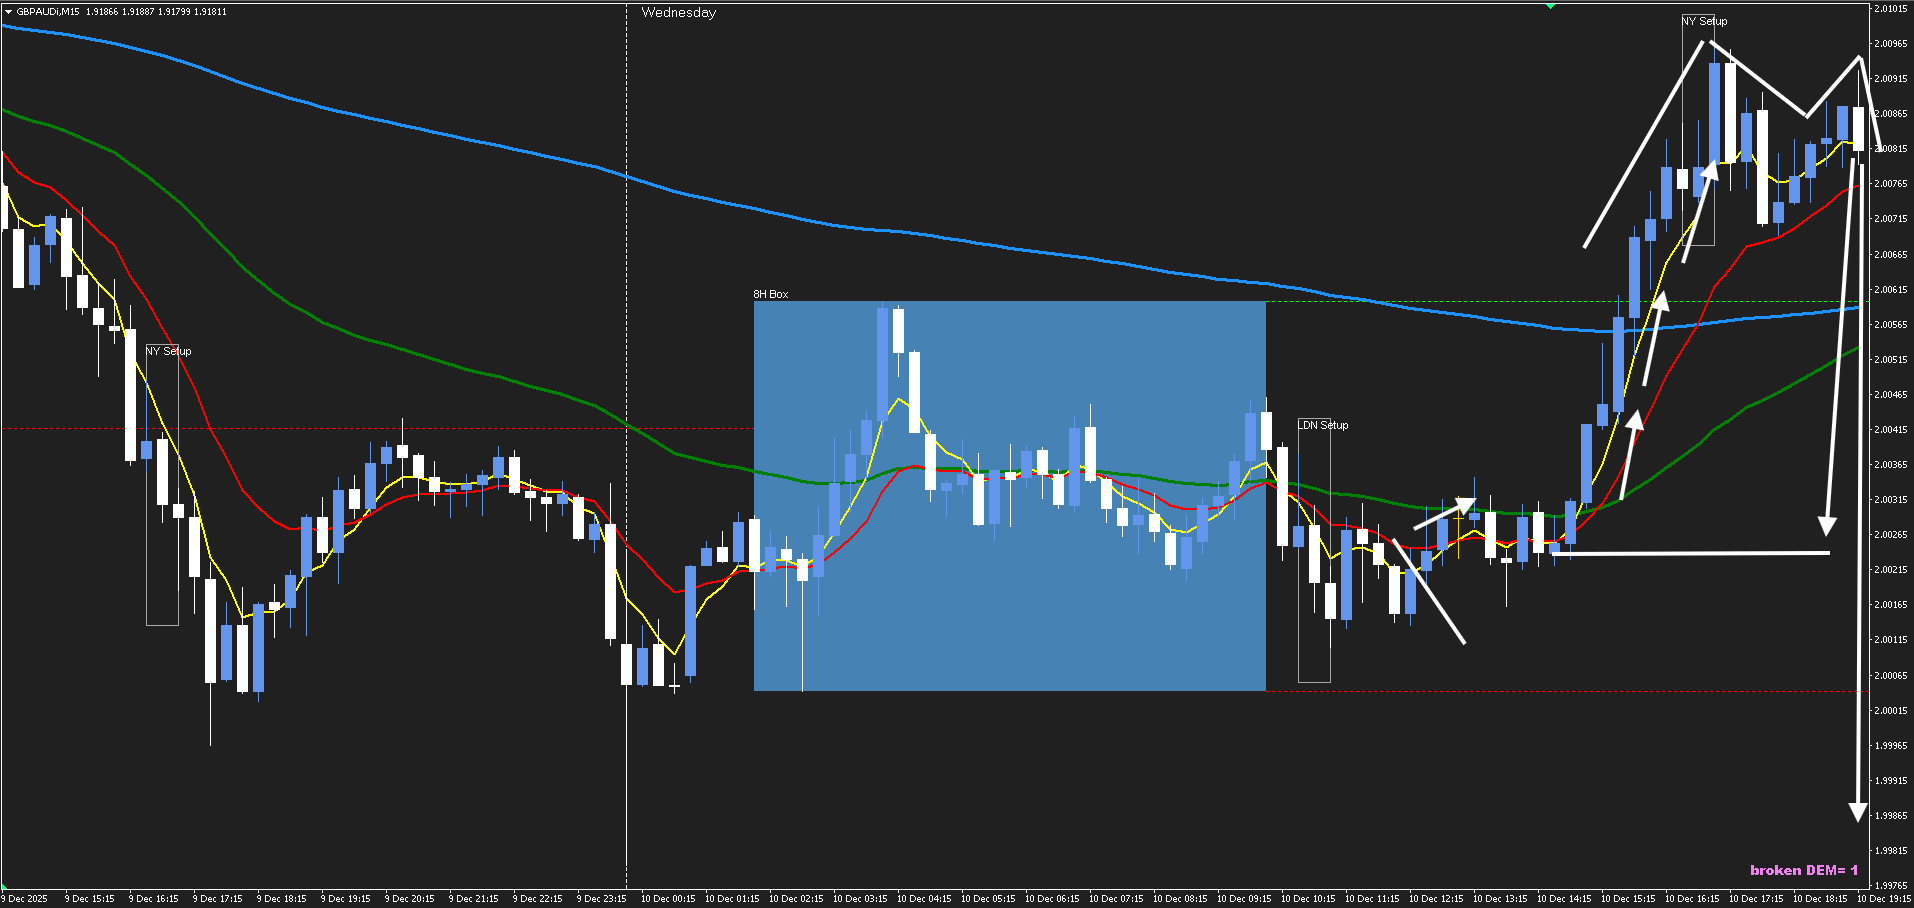Click 10 Dec 09:15 on the time axis
The image size is (1914, 908).
click(1243, 899)
